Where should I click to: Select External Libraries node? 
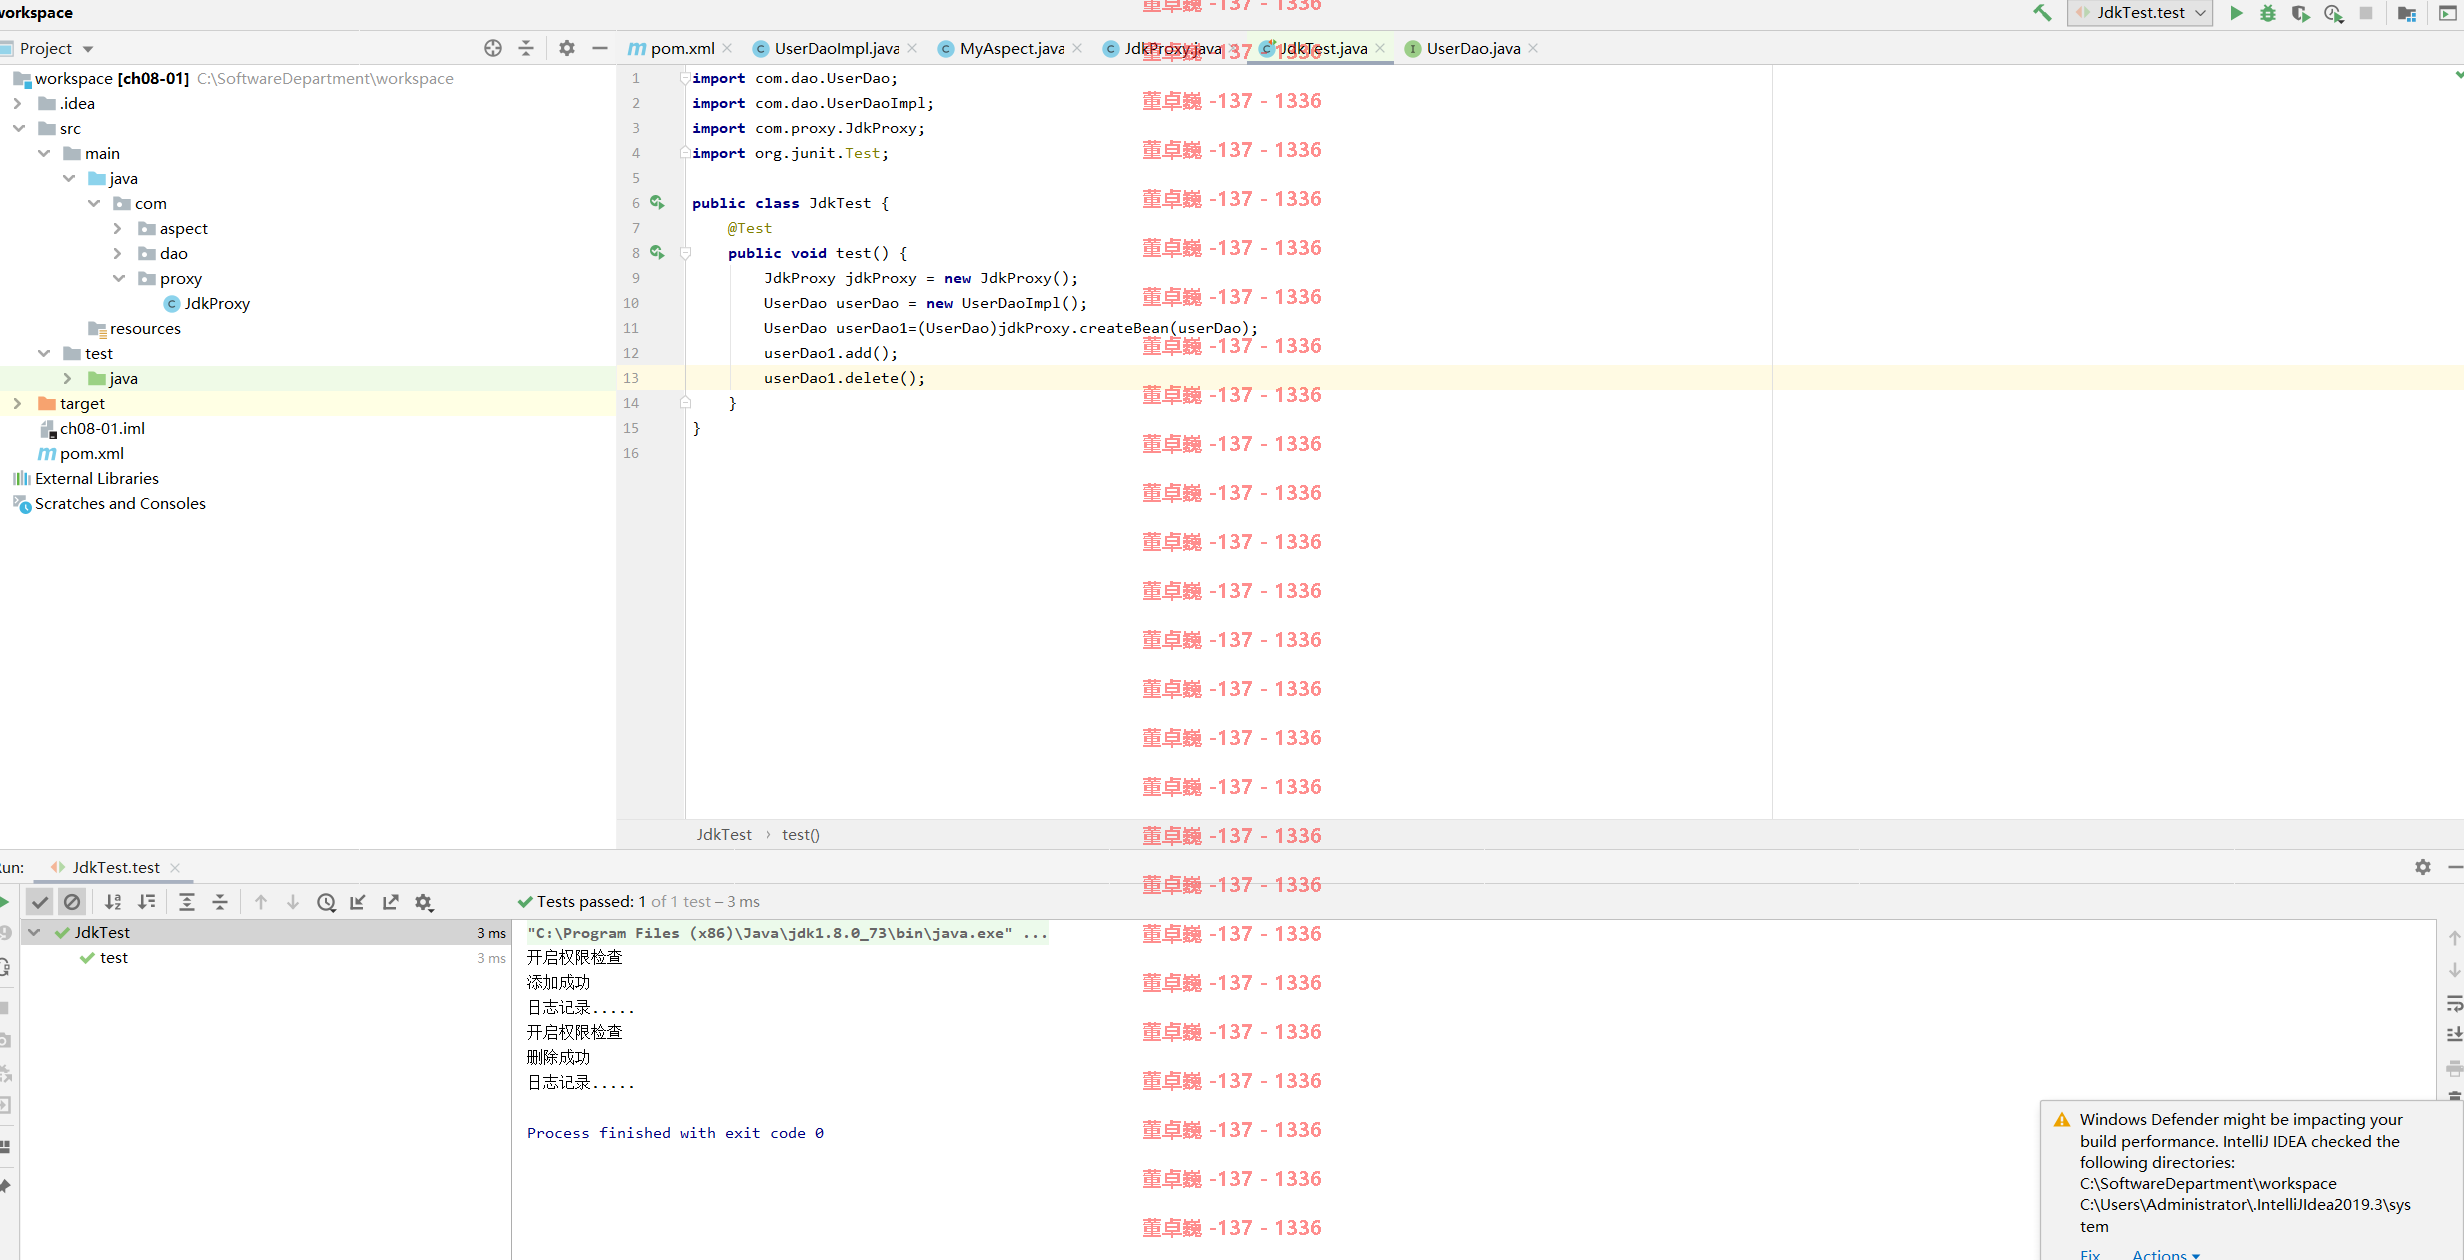pos(86,478)
